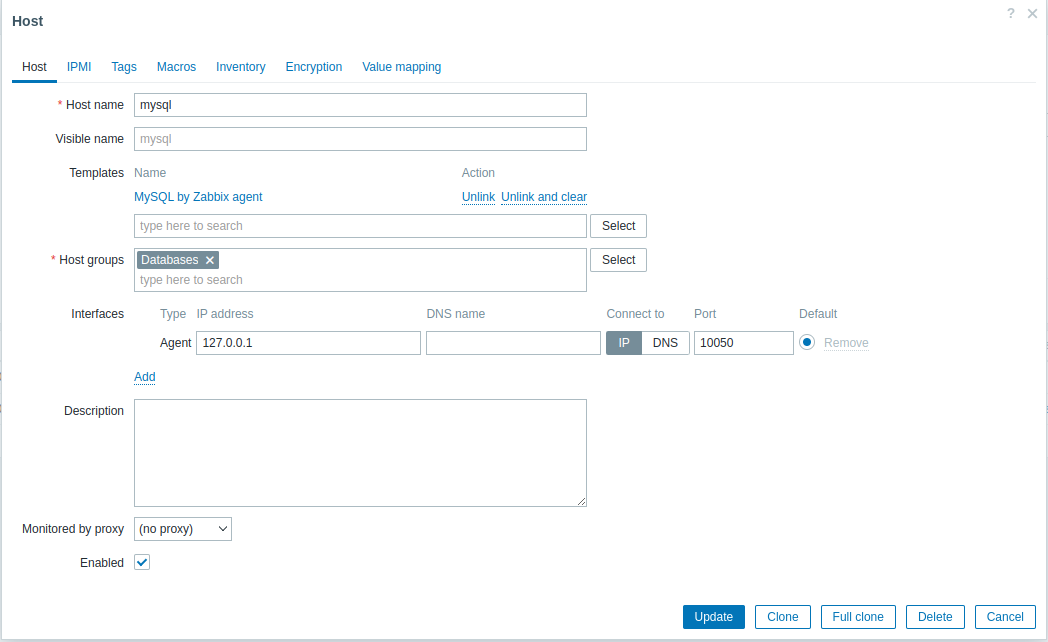Select the Default interface radio button
The width and height of the screenshot is (1048, 642).
point(807,343)
